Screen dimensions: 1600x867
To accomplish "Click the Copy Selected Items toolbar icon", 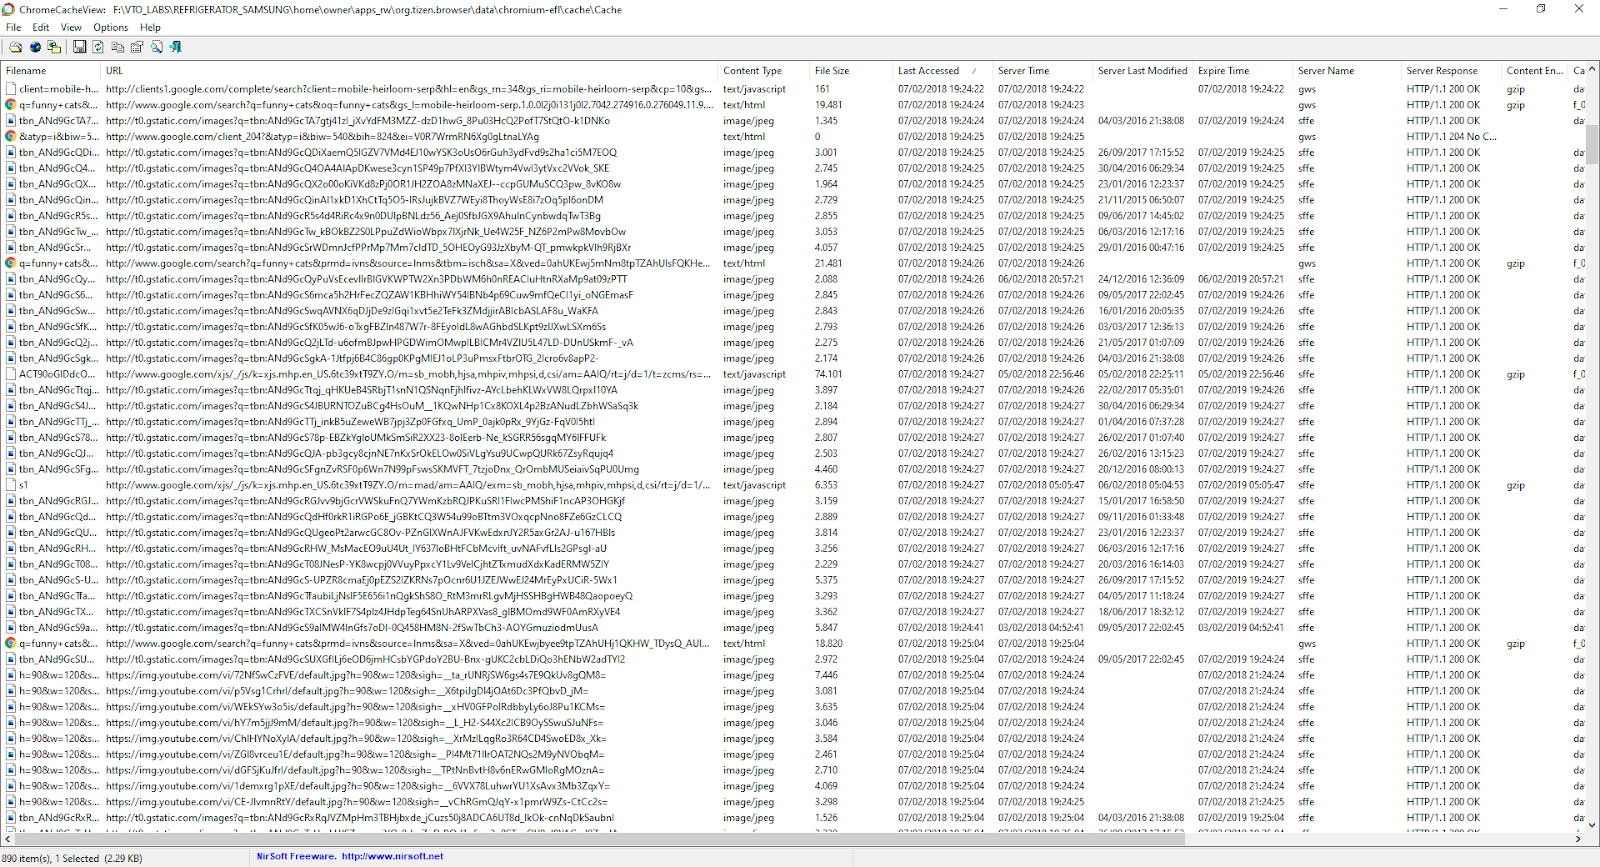I will click(x=118, y=47).
